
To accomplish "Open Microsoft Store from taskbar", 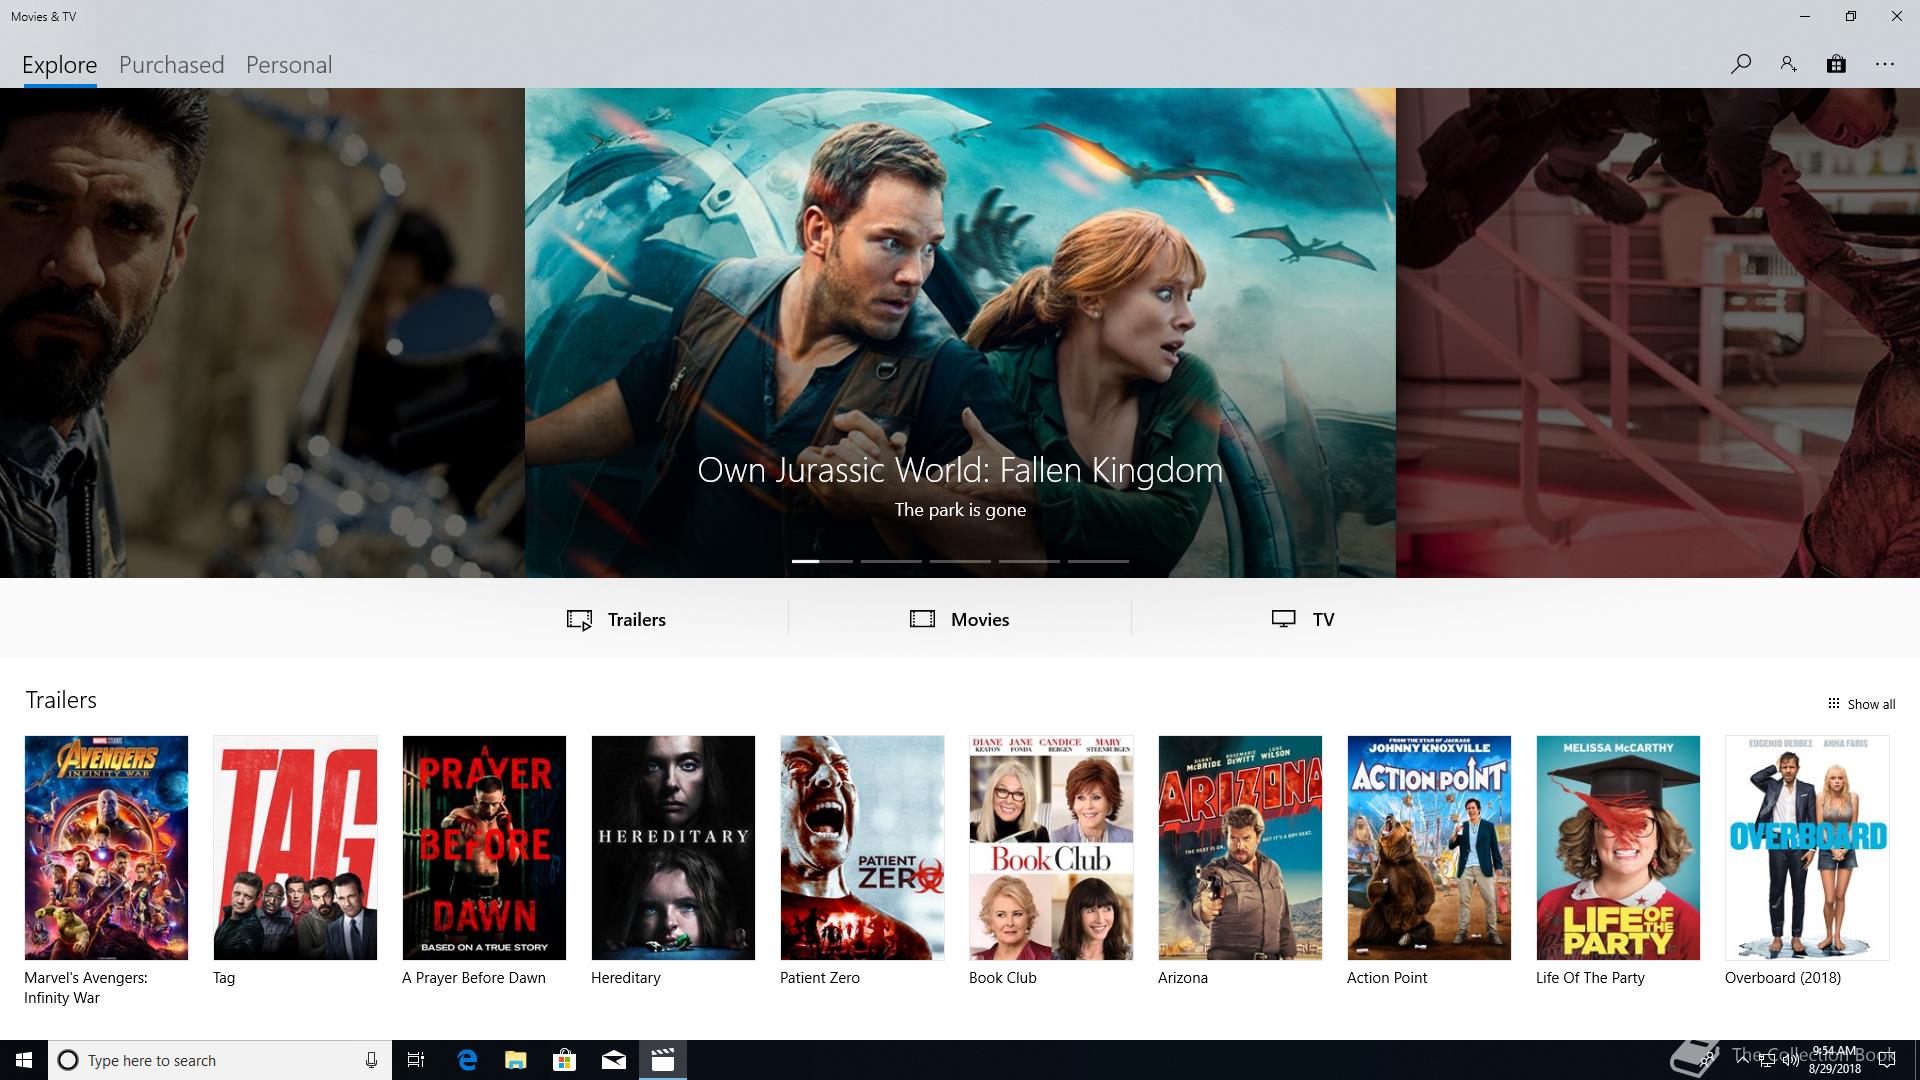I will 564,1060.
